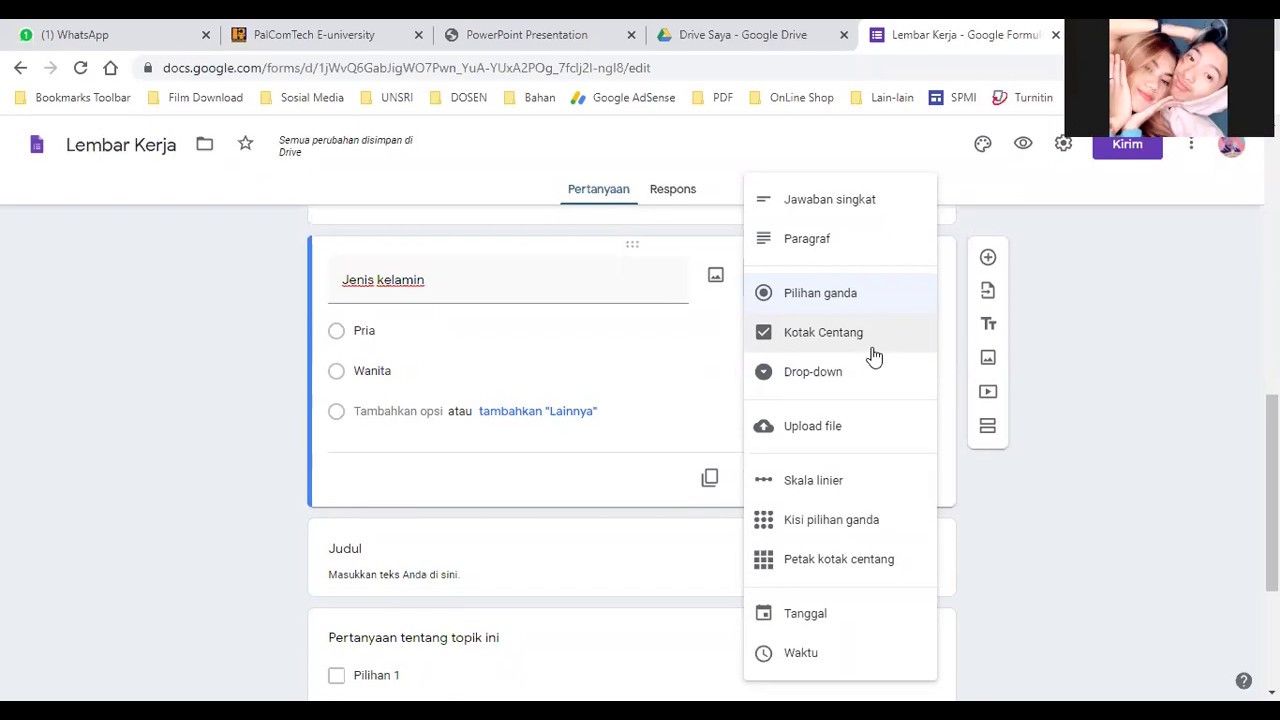Viewport: 1280px width, 720px height.
Task: Open Google AdSense bookmark
Action: (x=623, y=98)
